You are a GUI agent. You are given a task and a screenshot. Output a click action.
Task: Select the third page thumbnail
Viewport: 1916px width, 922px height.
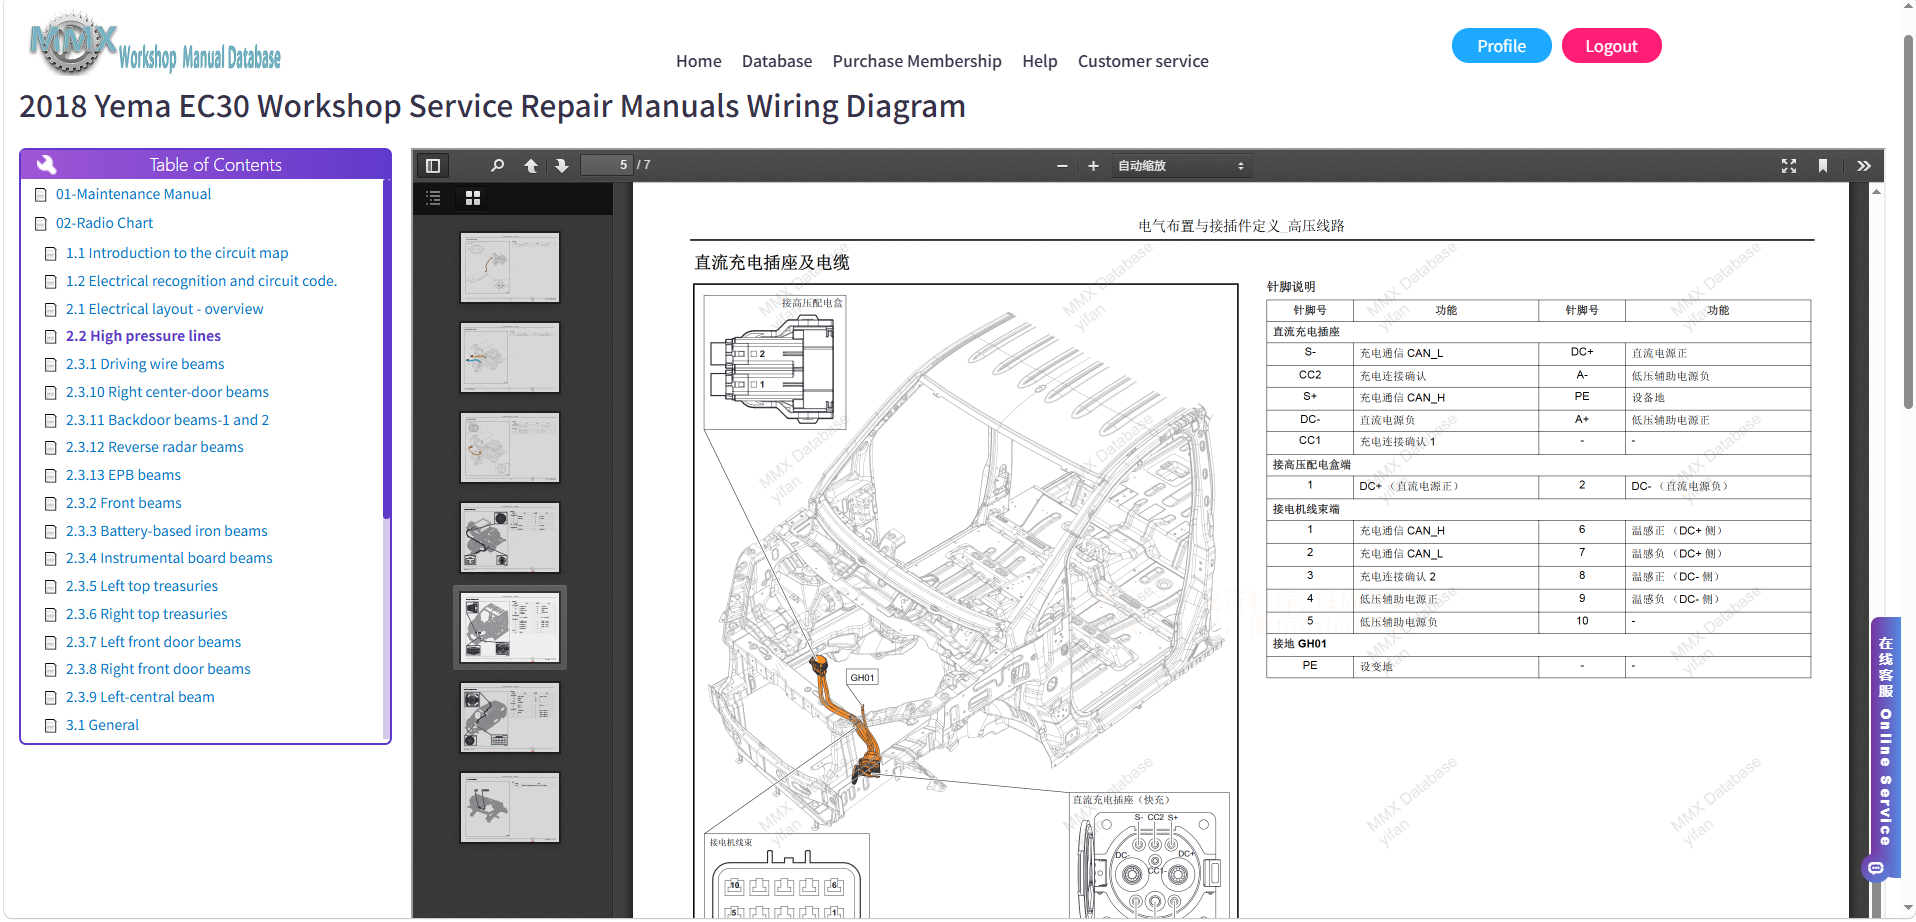[x=510, y=448]
